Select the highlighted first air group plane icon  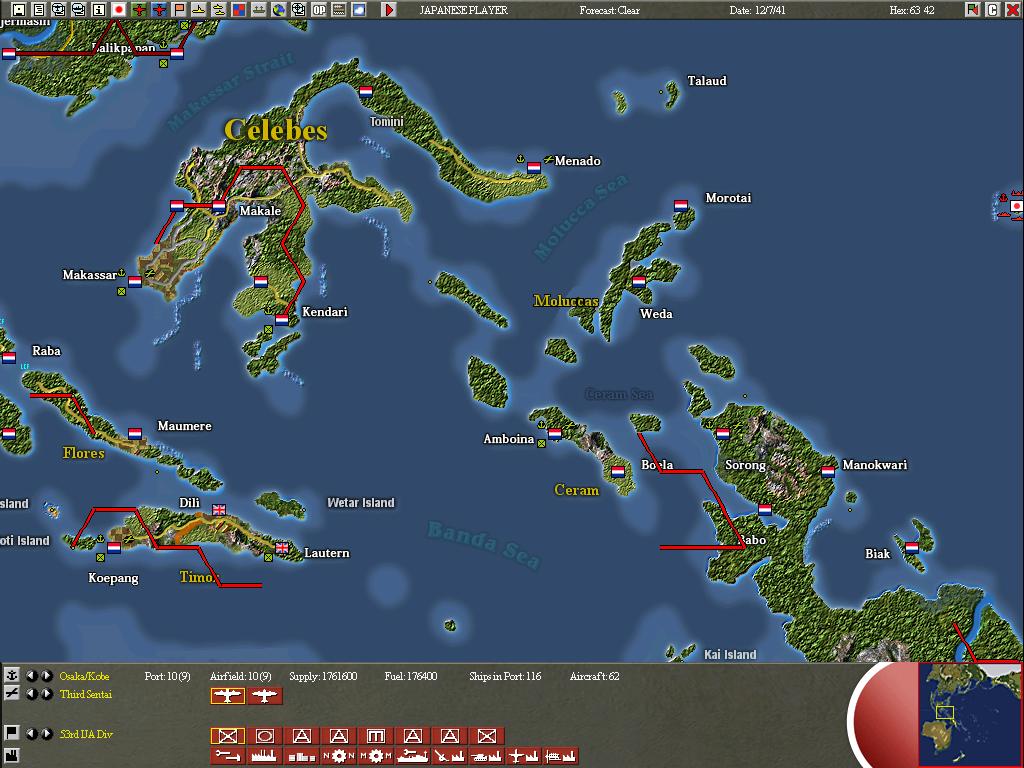tap(227, 696)
